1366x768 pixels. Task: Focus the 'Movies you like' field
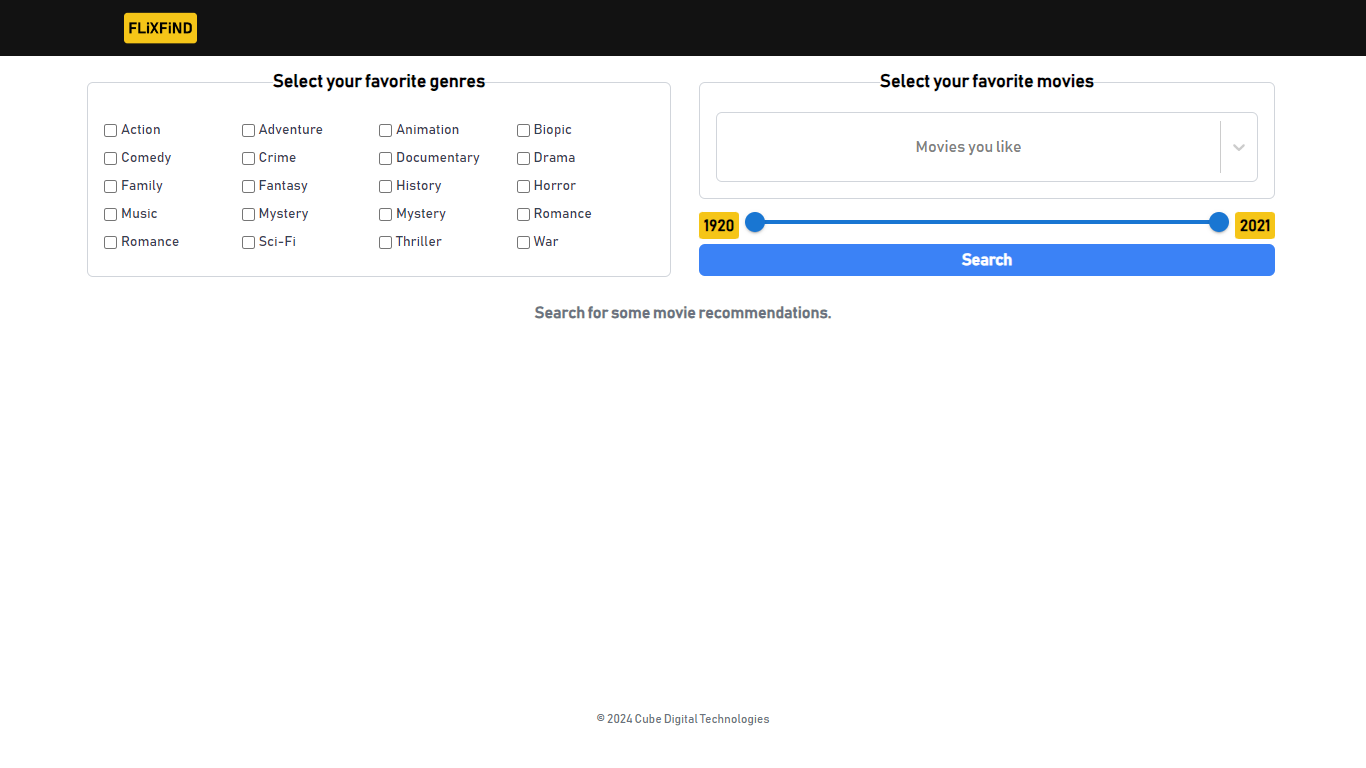(968, 147)
